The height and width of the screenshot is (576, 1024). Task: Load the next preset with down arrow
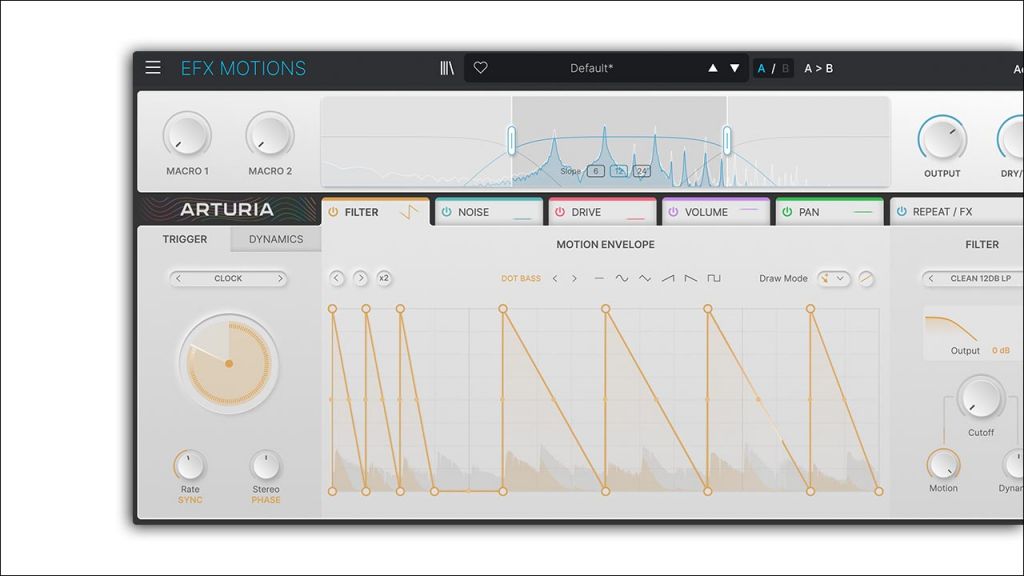(735, 68)
